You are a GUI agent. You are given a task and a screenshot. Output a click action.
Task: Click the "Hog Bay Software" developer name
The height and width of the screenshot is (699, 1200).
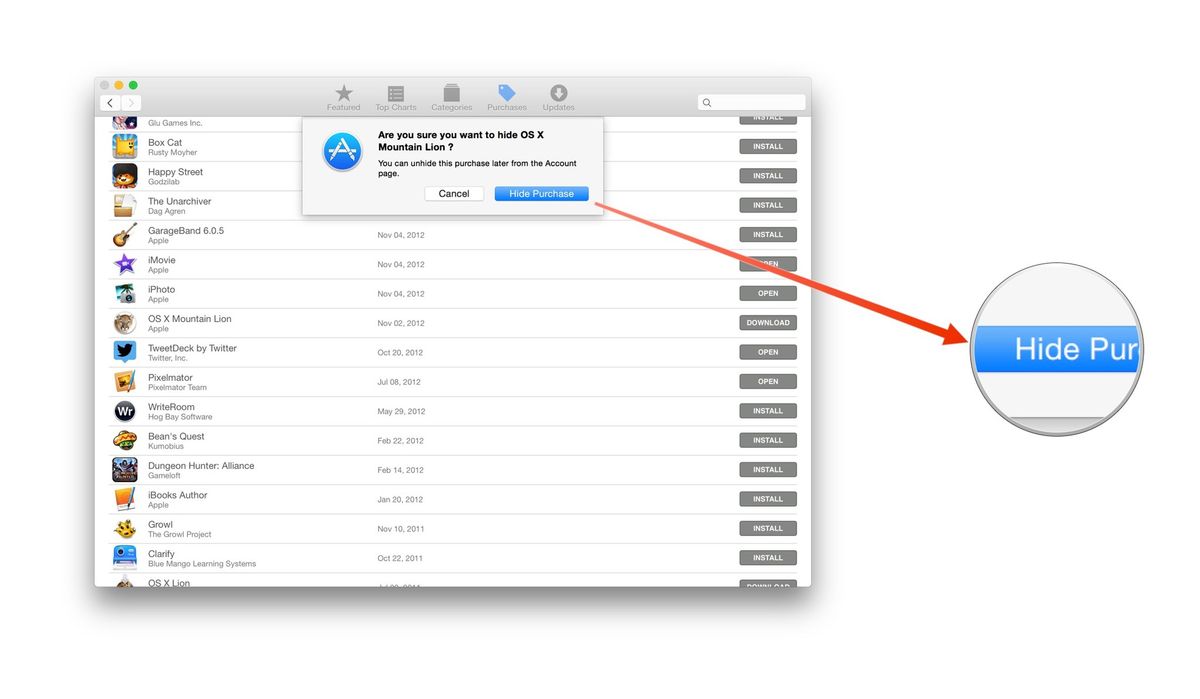coord(180,417)
